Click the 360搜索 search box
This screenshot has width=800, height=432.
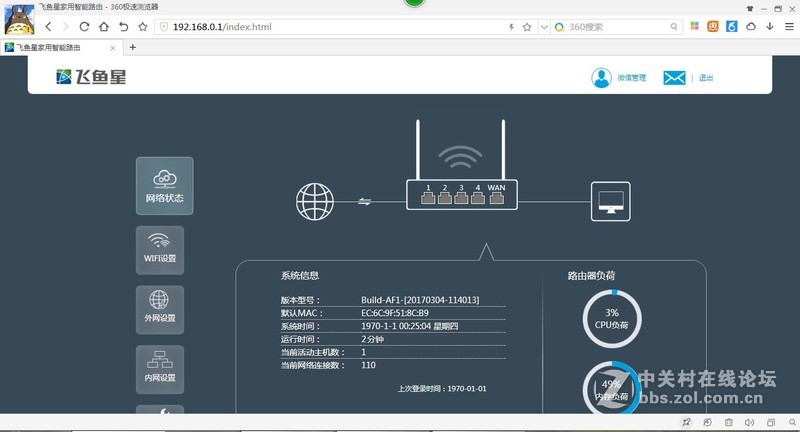pos(617,27)
